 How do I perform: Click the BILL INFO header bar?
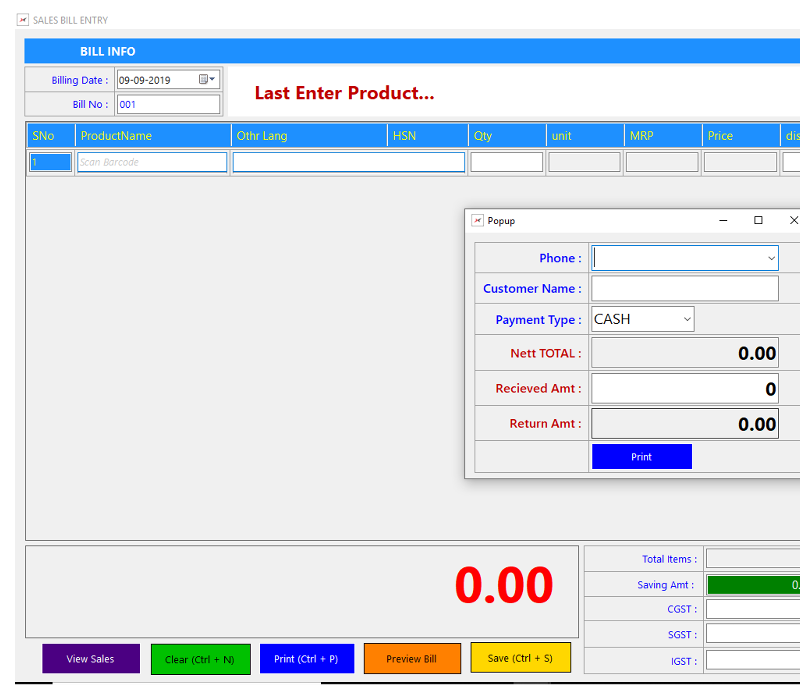coord(412,51)
